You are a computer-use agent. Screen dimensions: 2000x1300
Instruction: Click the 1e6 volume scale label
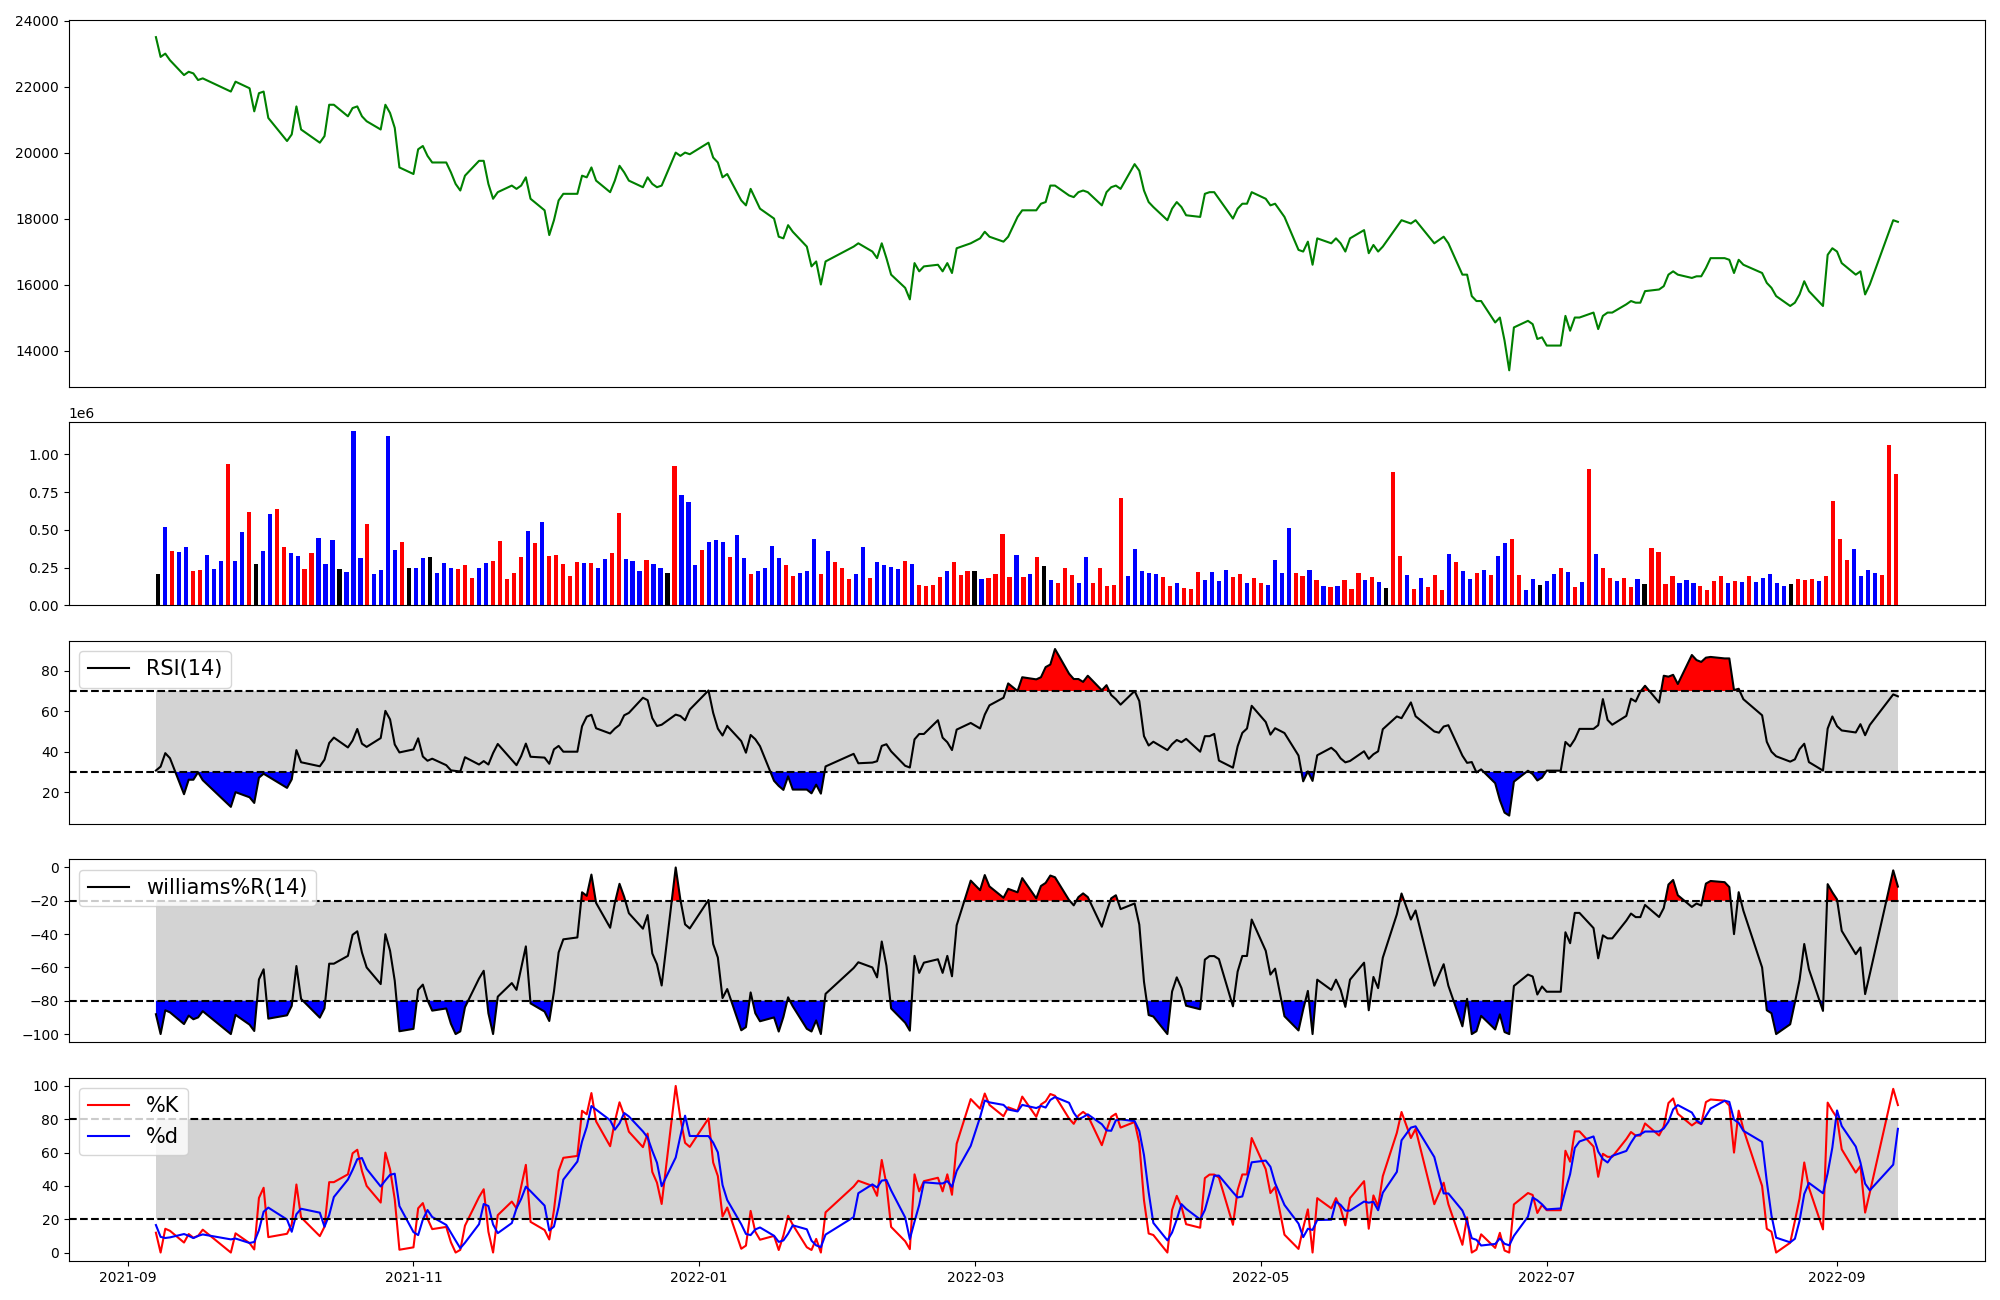point(81,414)
